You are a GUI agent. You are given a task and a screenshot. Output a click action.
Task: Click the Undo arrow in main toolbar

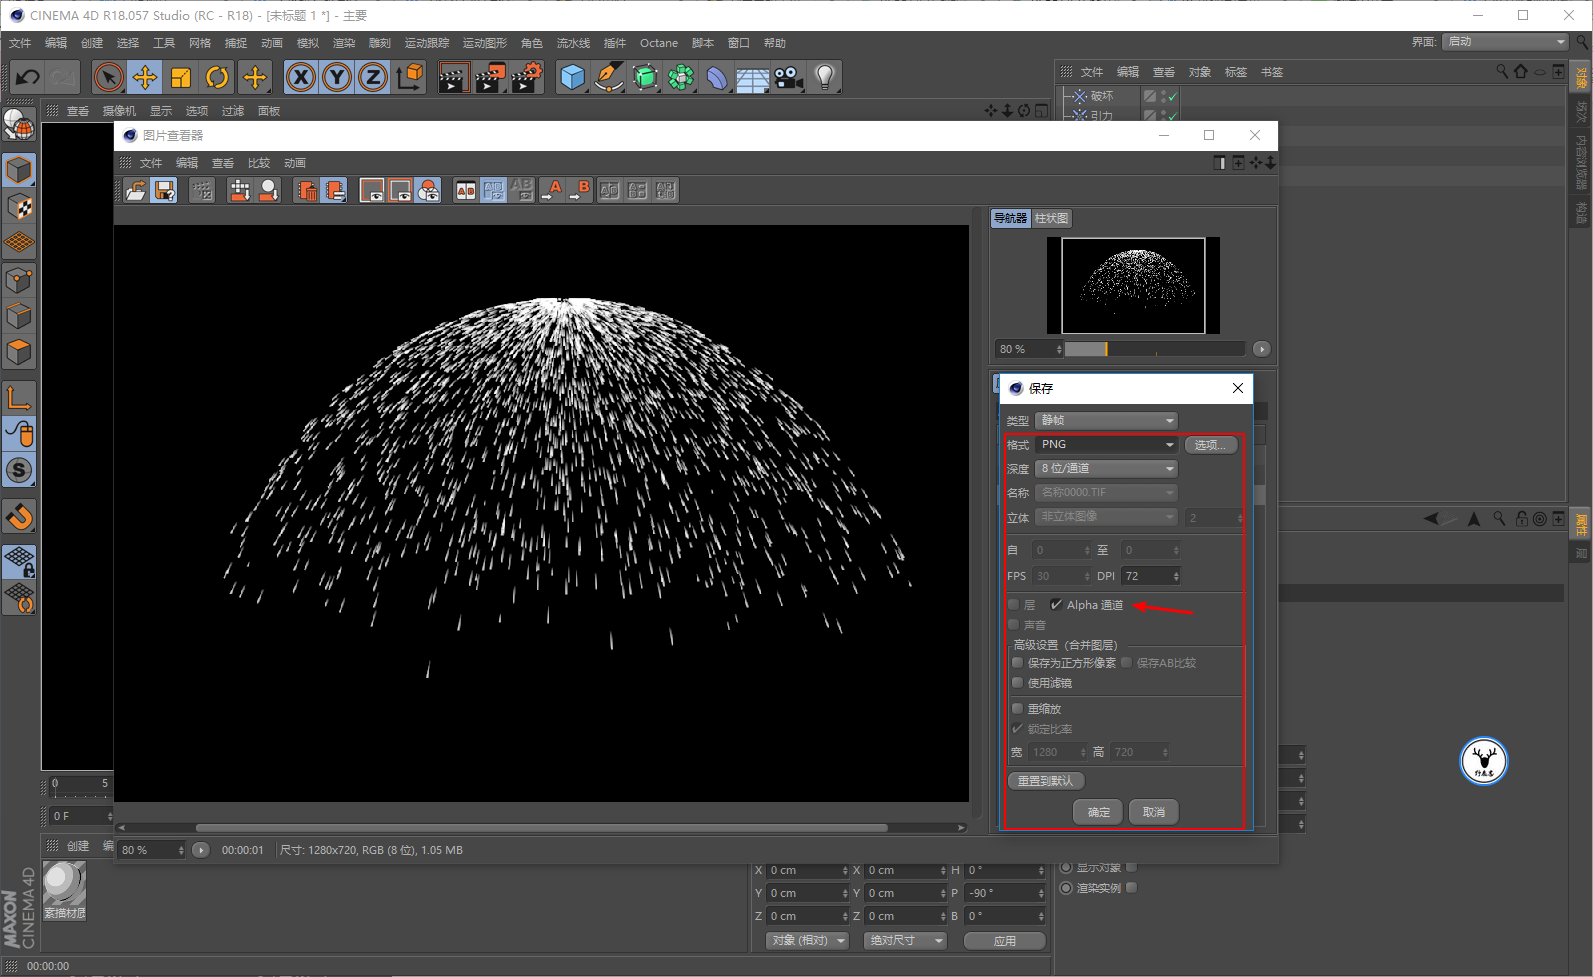tap(28, 77)
